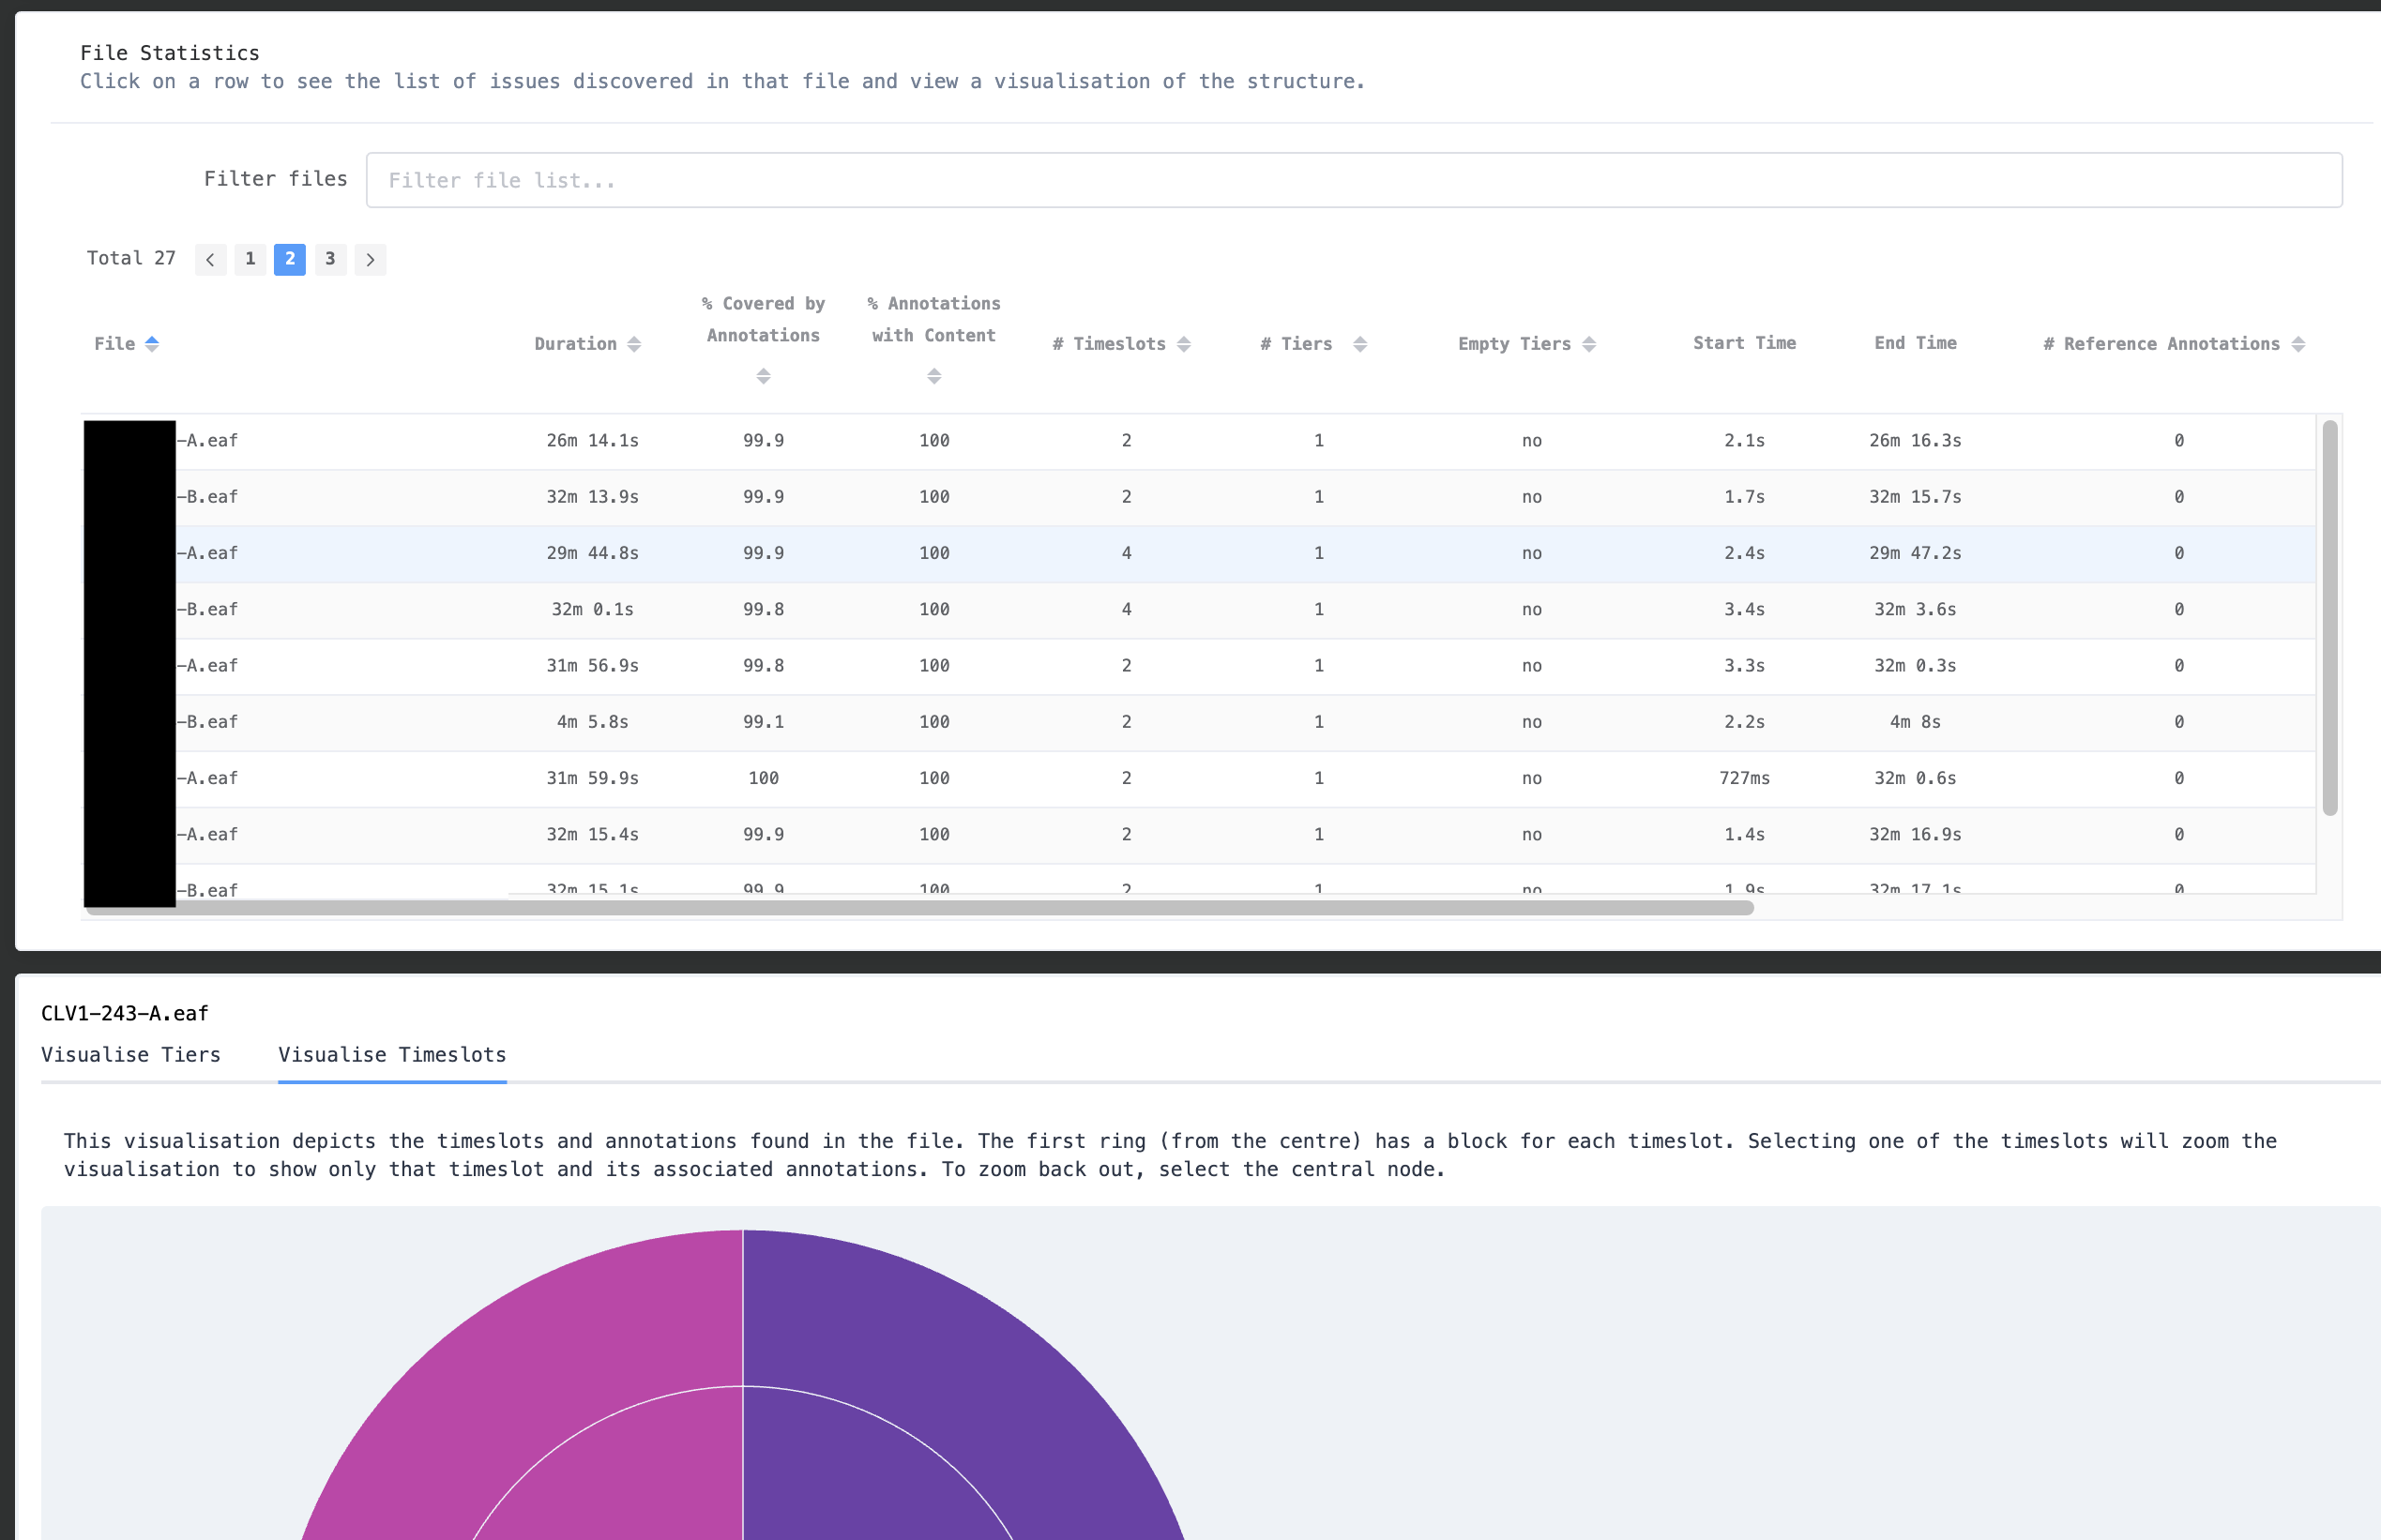Click Start Time value 3.4s

1744,610
